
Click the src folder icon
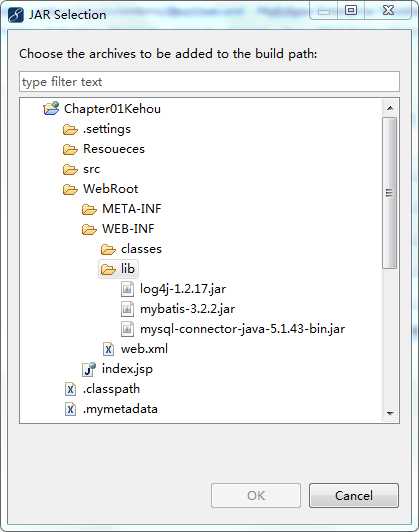pyautogui.click(x=70, y=169)
